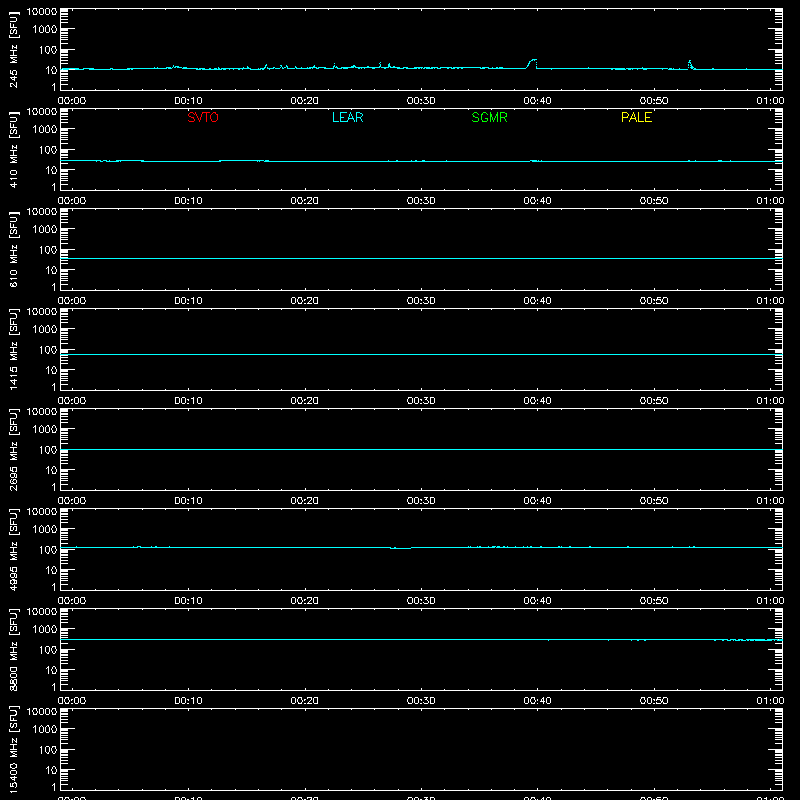Click the 00:30 time label under 610 MHz plot

click(421, 301)
